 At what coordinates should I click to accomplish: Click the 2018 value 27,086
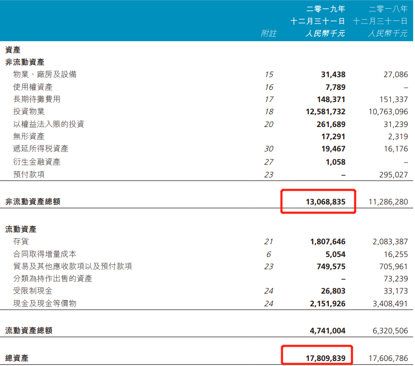[396, 75]
